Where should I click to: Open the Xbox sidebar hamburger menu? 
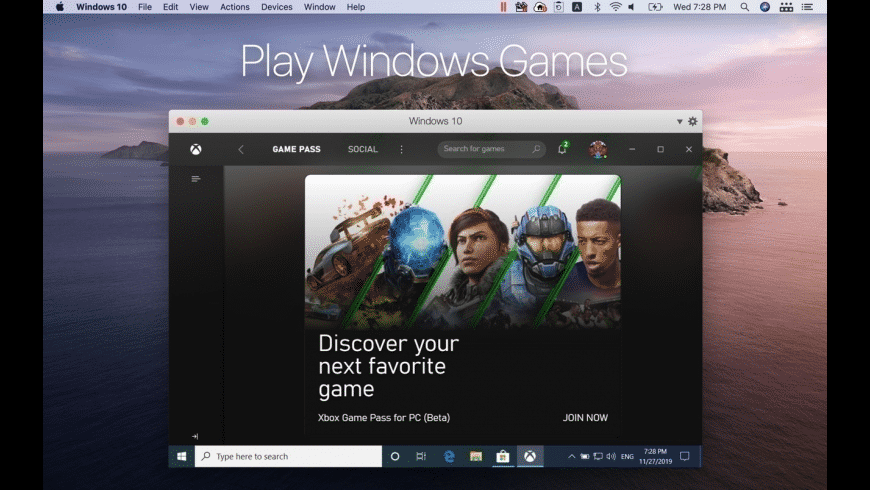[x=195, y=179]
